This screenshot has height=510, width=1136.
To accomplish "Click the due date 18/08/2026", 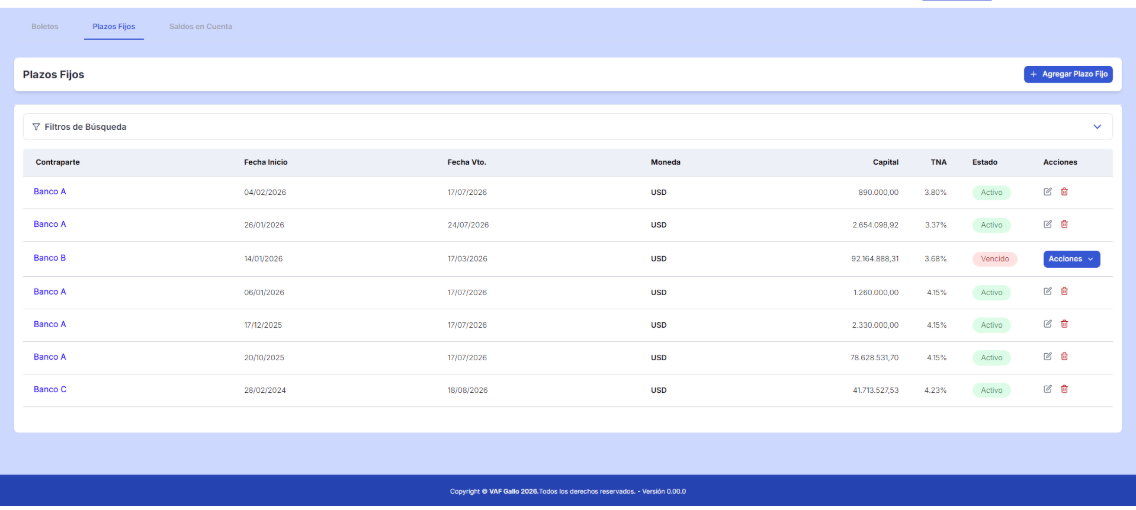I will [467, 390].
